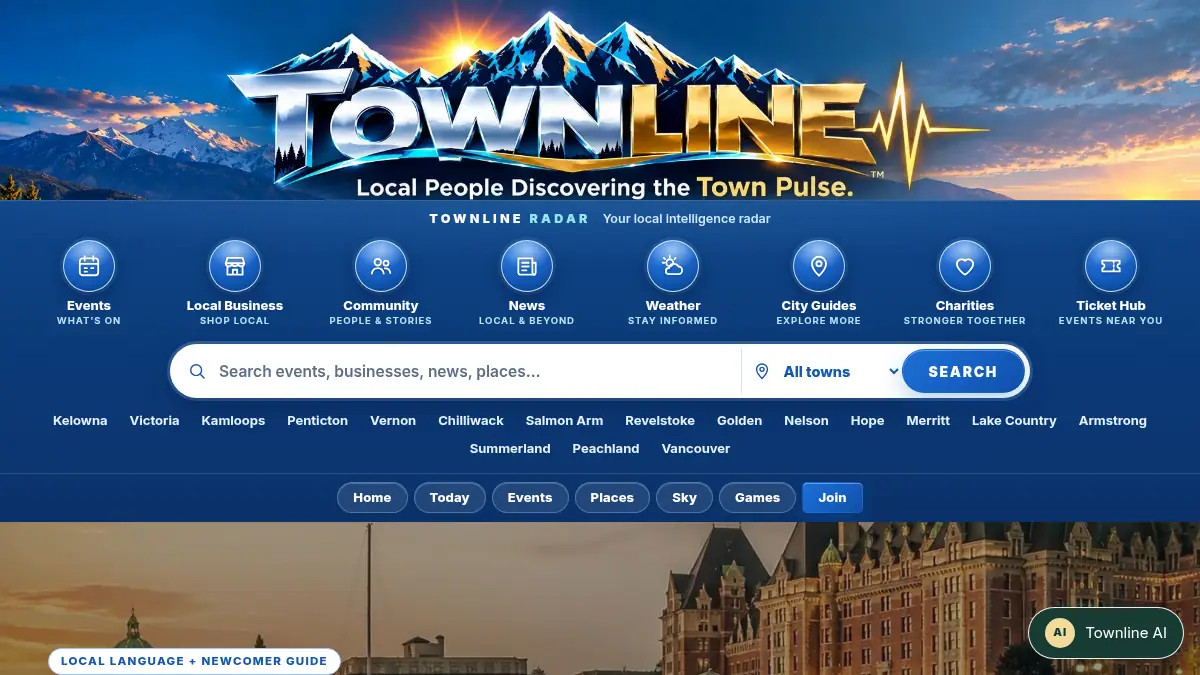Select the Today nav pill
The width and height of the screenshot is (1200, 675).
point(449,497)
